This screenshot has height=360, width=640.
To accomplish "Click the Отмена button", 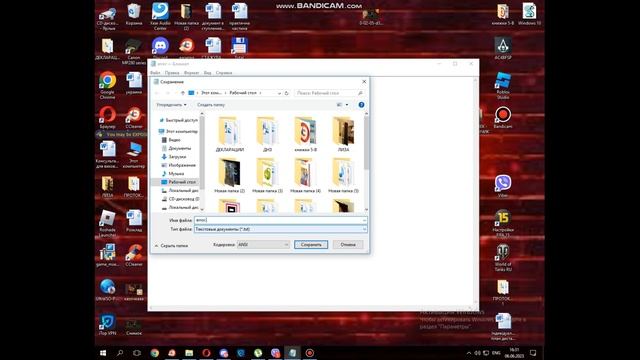I will 348,244.
